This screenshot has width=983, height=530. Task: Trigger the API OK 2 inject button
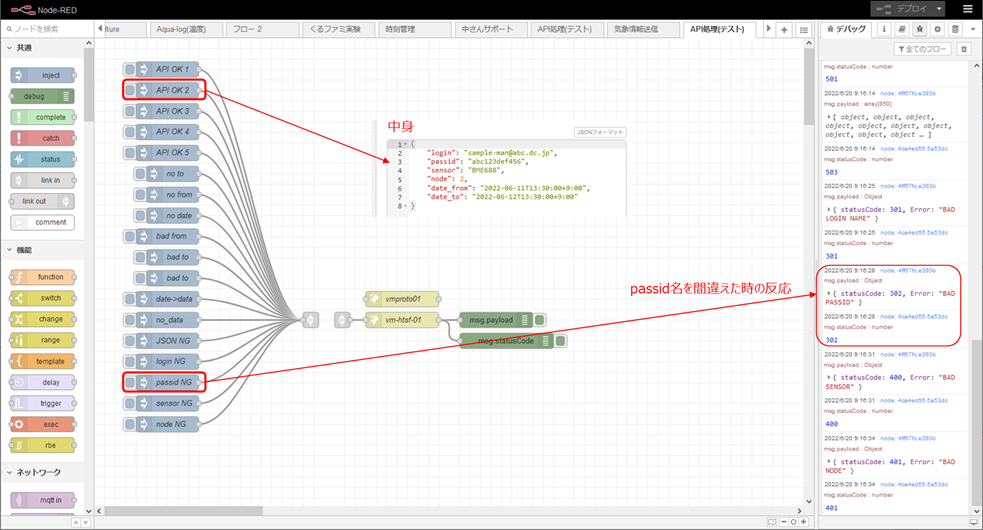click(130, 90)
